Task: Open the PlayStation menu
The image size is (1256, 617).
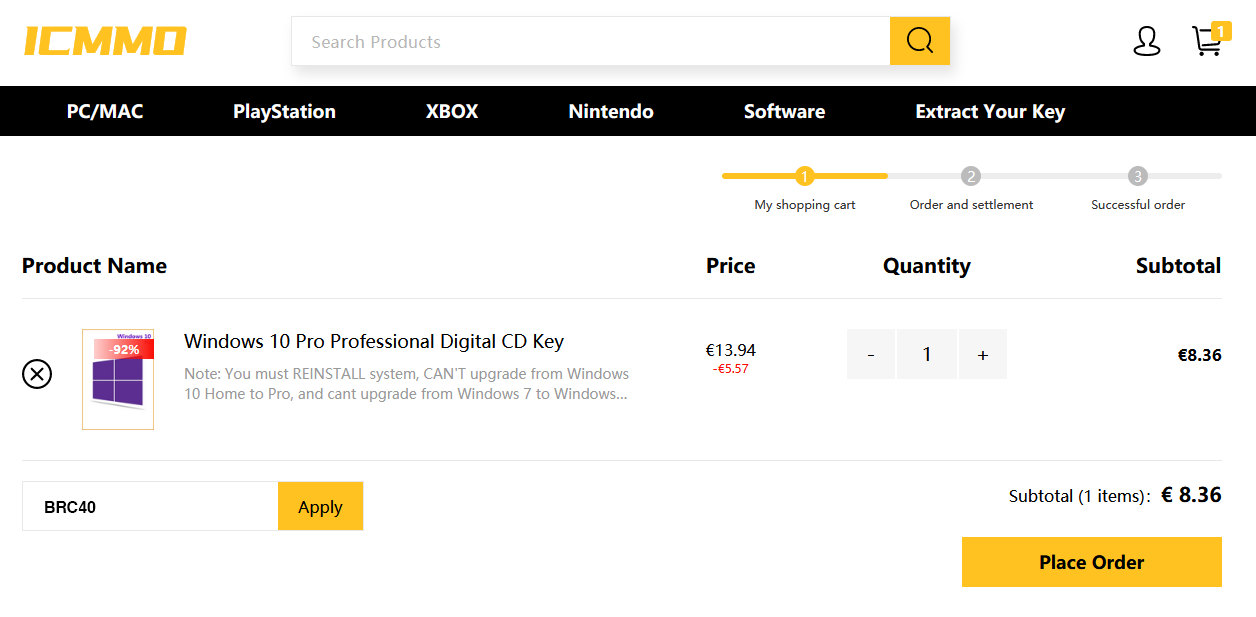Action: point(284,111)
